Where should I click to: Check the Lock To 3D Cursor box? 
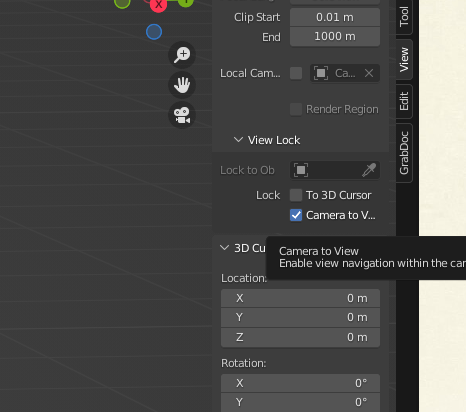pos(296,195)
